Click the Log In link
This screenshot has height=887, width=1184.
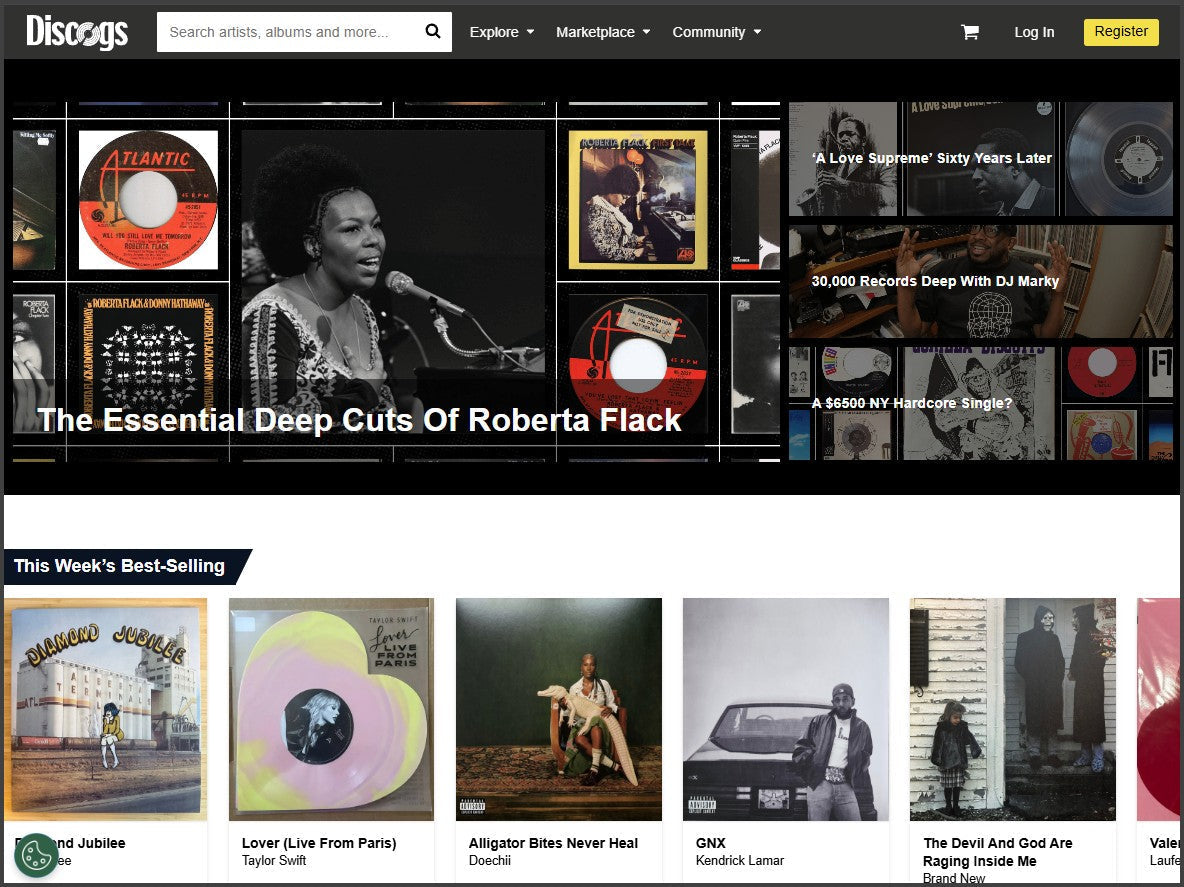[x=1034, y=32]
